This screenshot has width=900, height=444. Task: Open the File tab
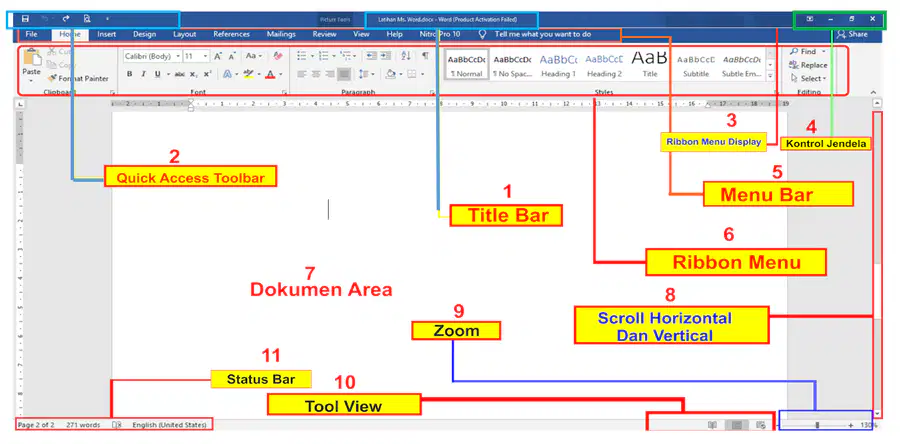(32, 34)
